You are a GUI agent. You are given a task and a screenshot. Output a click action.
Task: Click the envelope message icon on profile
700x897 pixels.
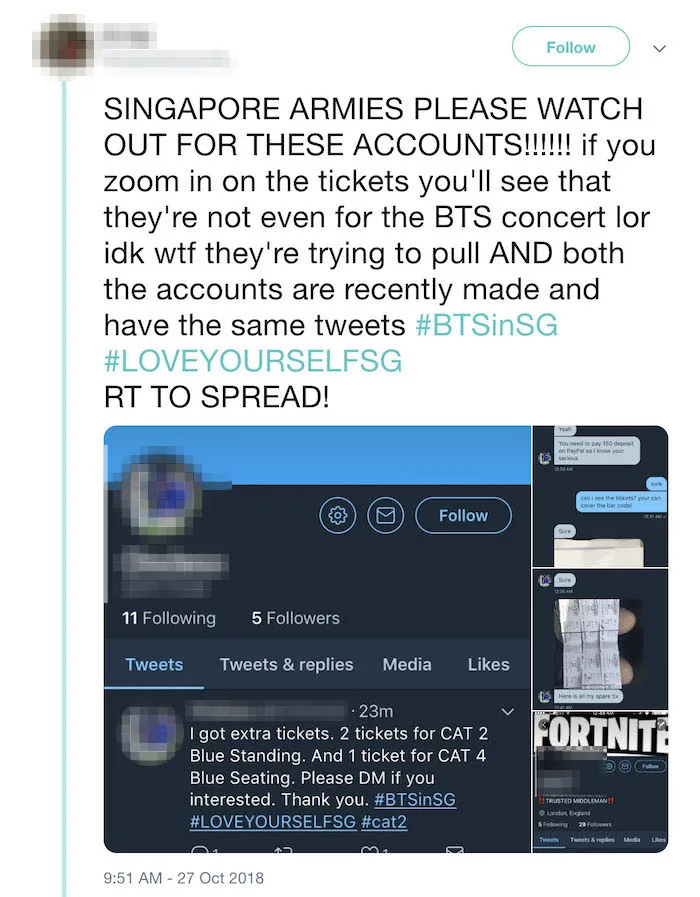384,515
